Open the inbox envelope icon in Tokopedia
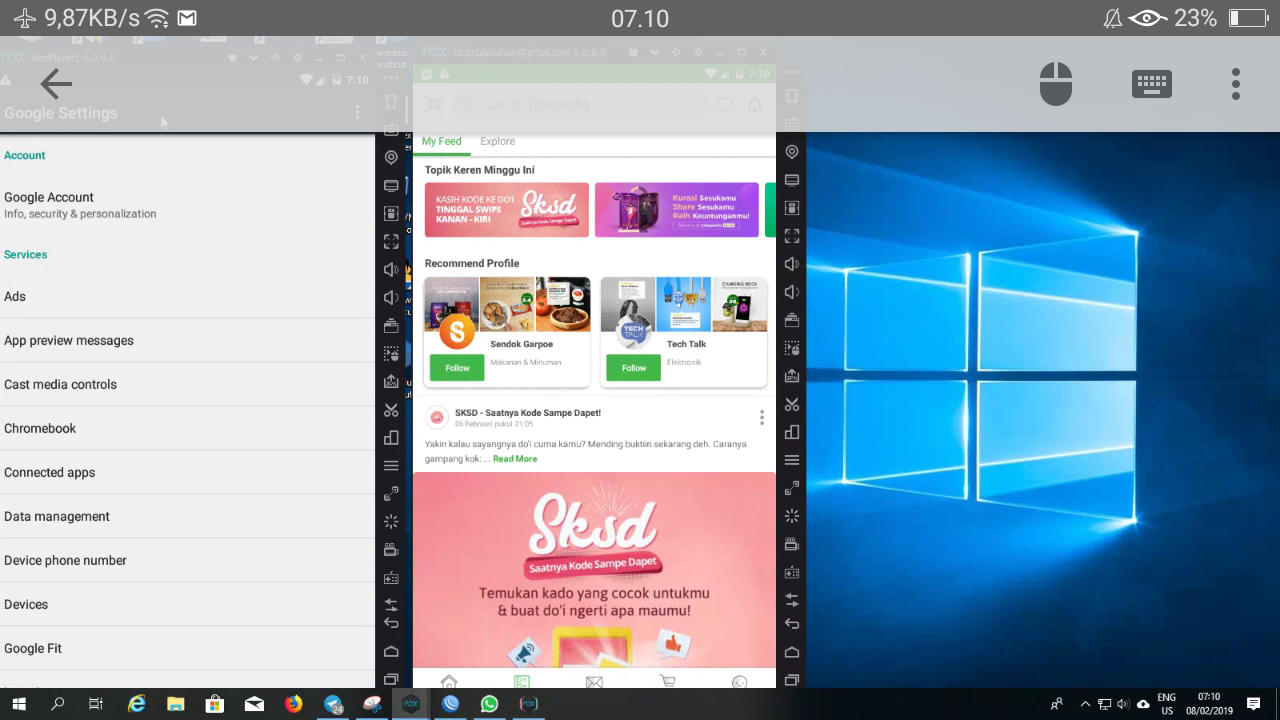Viewport: 1280px width, 720px height. point(594,681)
